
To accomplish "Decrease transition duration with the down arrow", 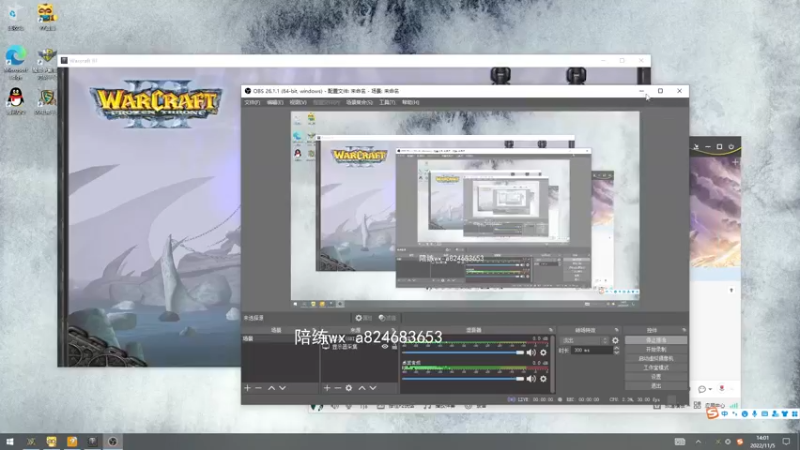I will 616,353.
